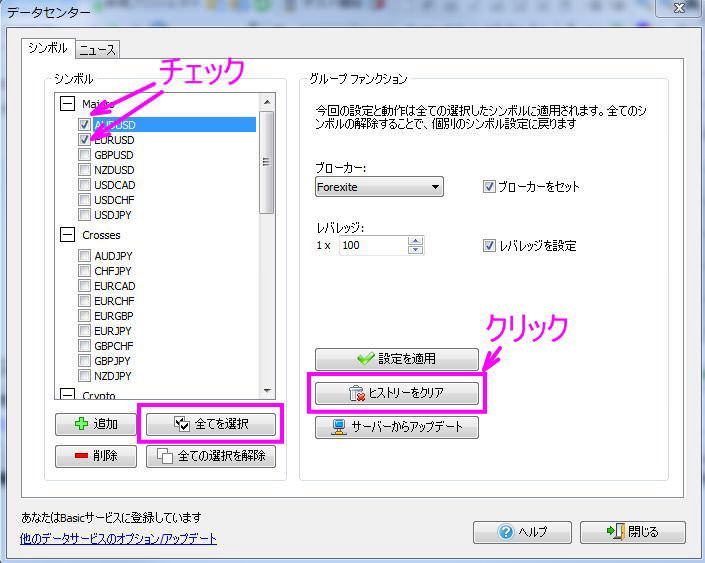
Task: Collapse the Crosses symbol group
Action: click(x=67, y=235)
